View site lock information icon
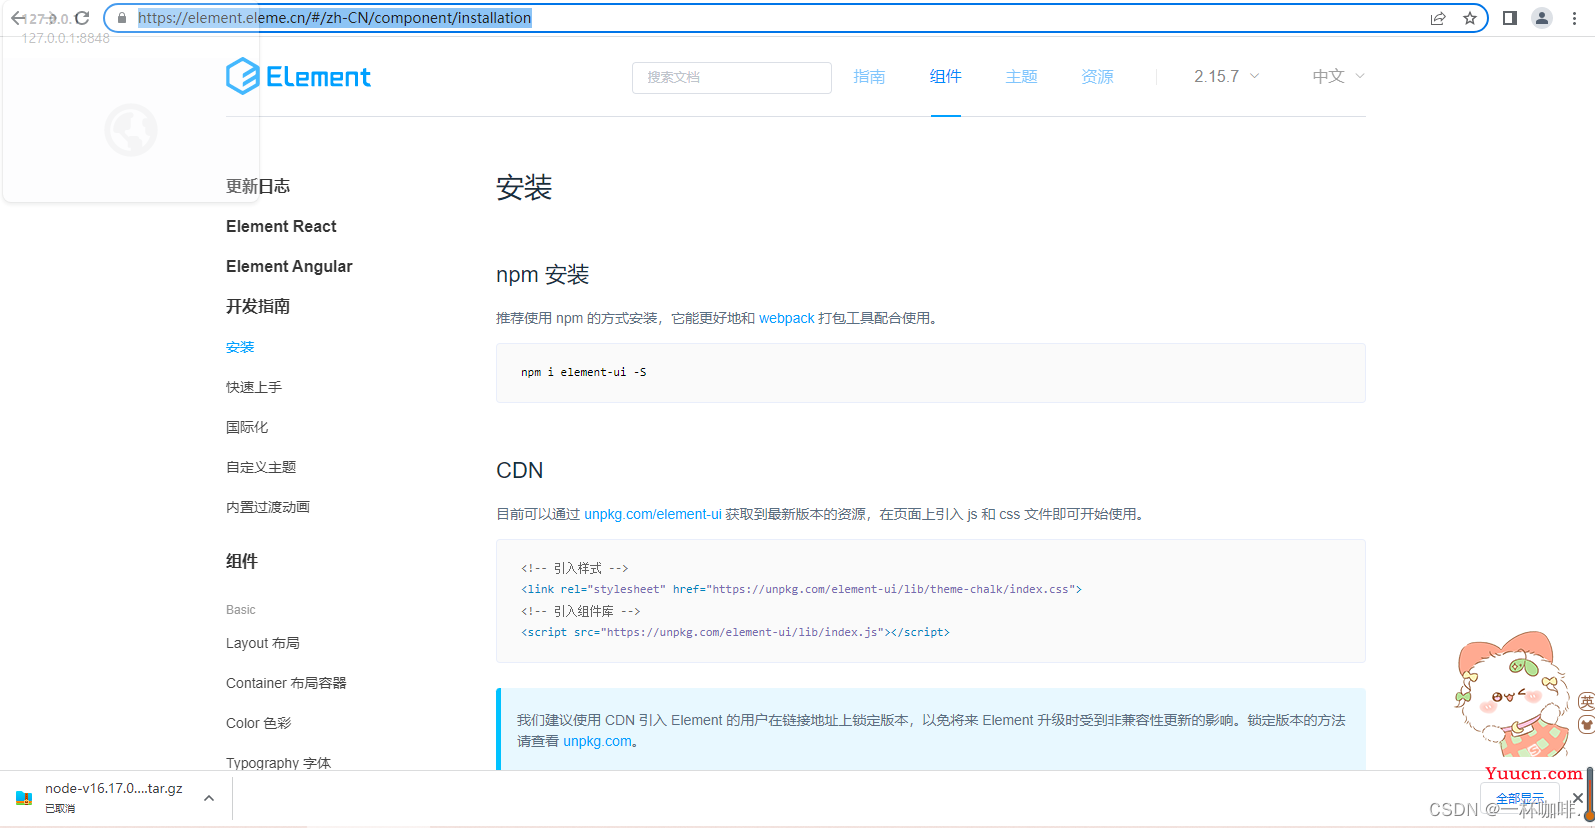 pyautogui.click(x=122, y=18)
